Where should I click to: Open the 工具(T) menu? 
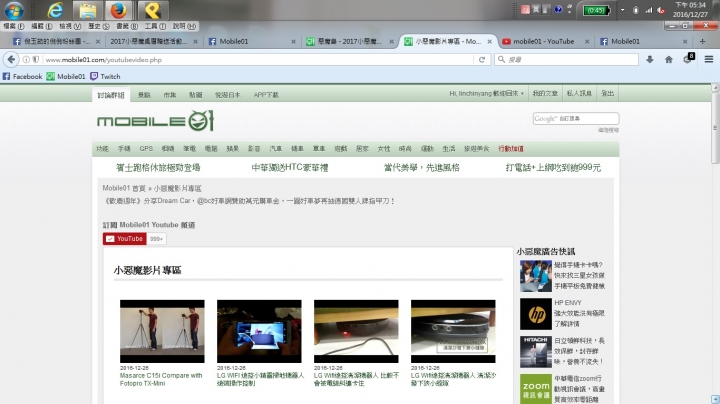click(x=155, y=26)
